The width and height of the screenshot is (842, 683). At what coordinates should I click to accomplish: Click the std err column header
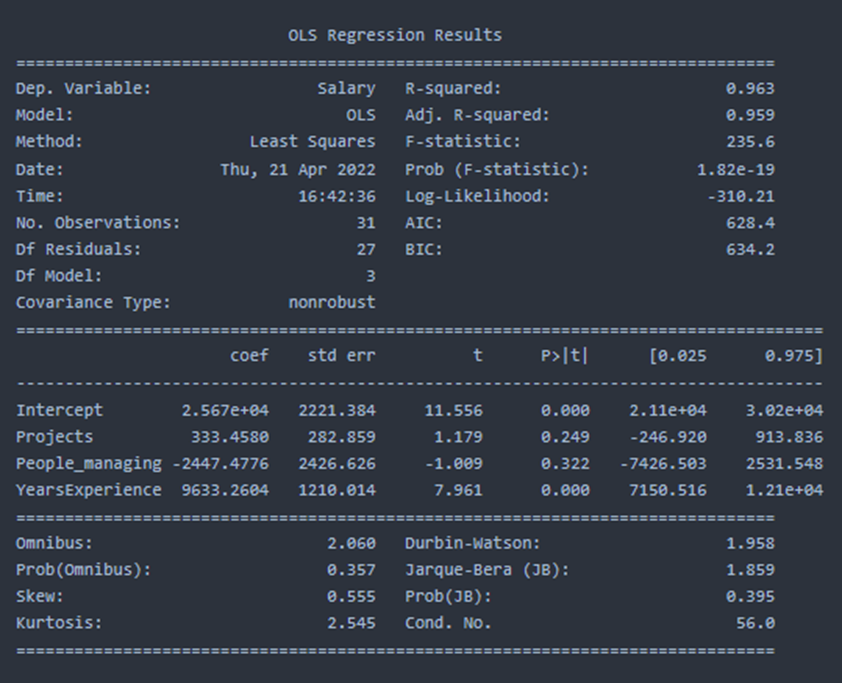pyautogui.click(x=341, y=355)
